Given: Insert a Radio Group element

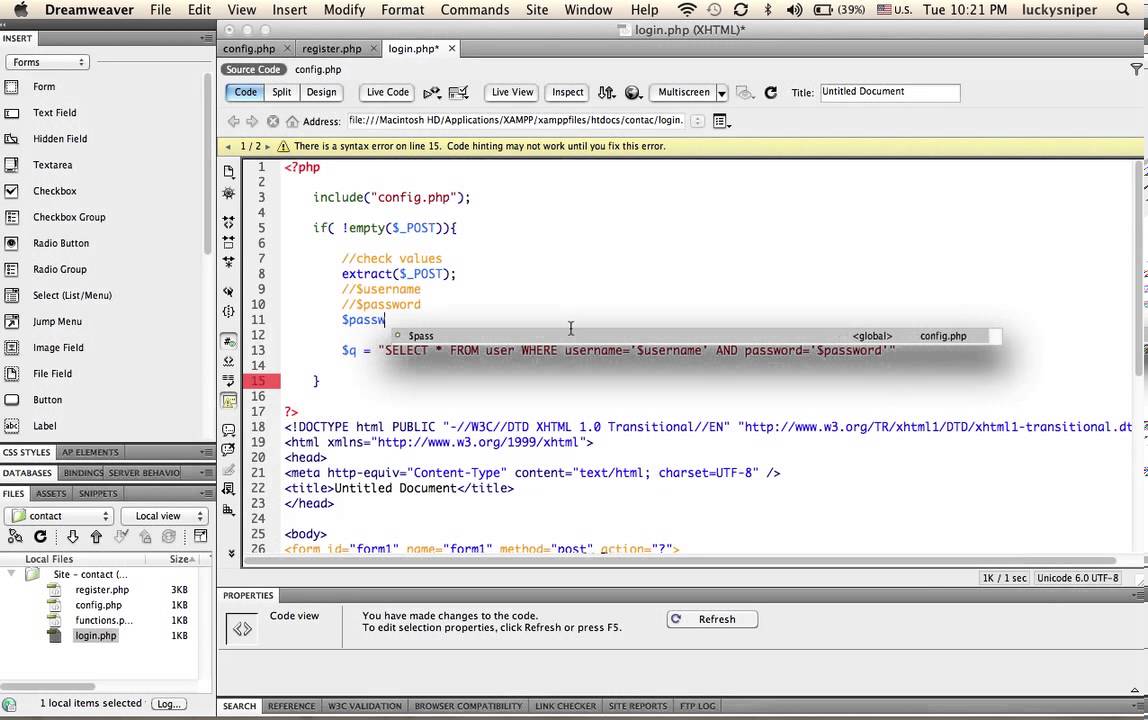Looking at the screenshot, I should click(x=59, y=270).
